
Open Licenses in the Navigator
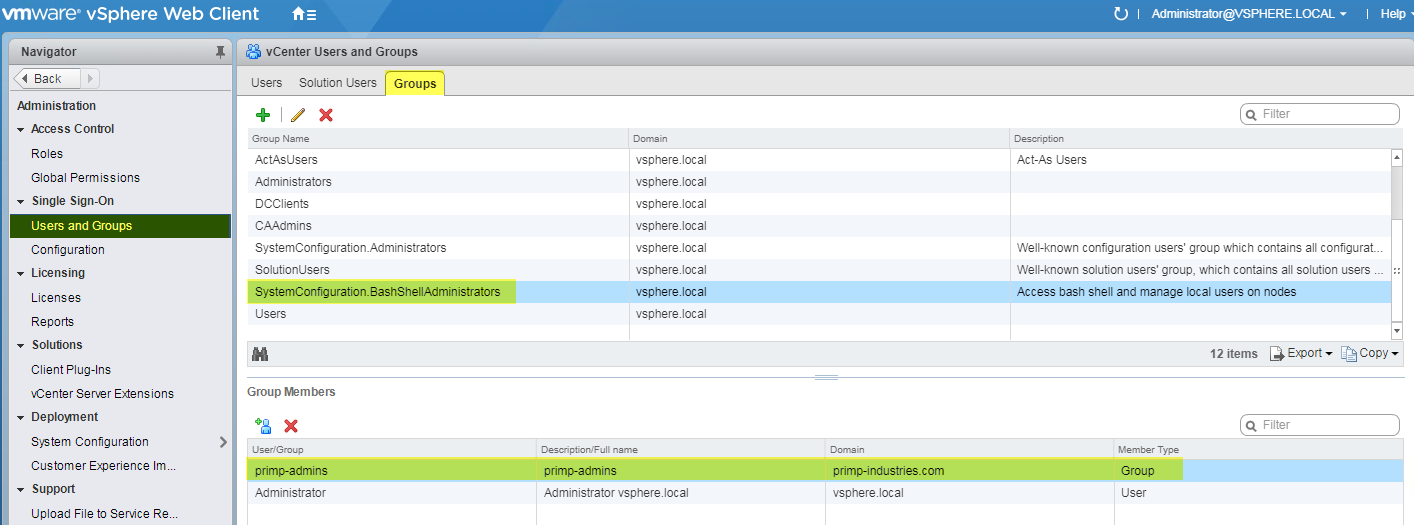click(56, 298)
